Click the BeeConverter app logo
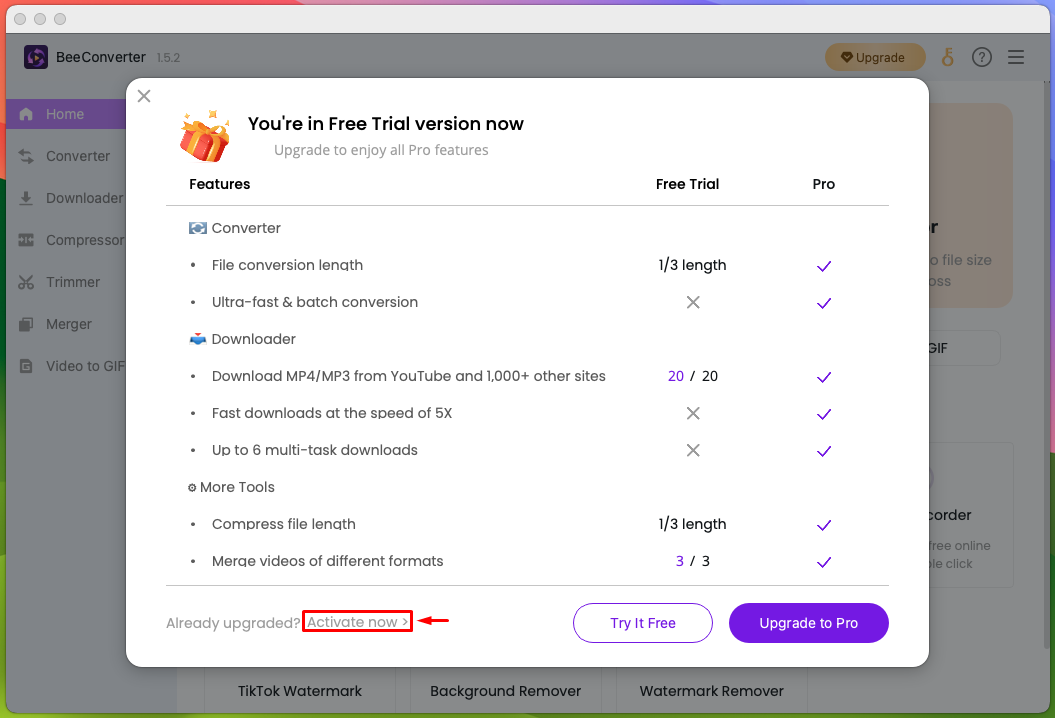Screen dimensions: 1055x718 36,57
